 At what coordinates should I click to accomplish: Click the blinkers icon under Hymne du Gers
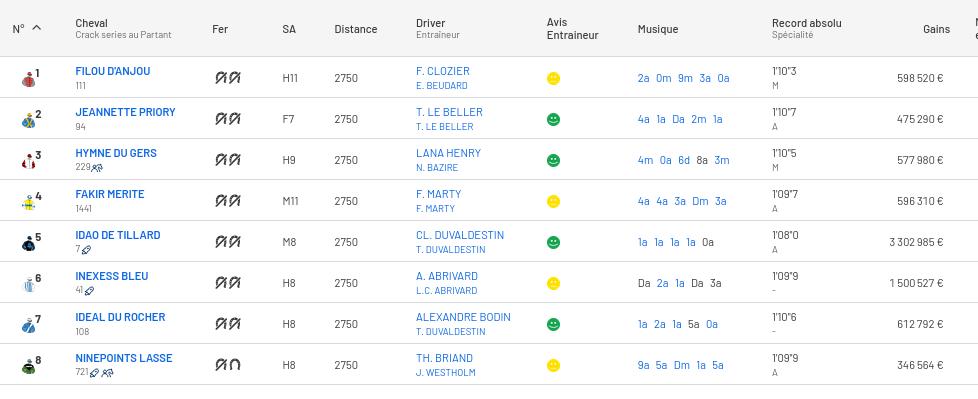[x=97, y=168]
